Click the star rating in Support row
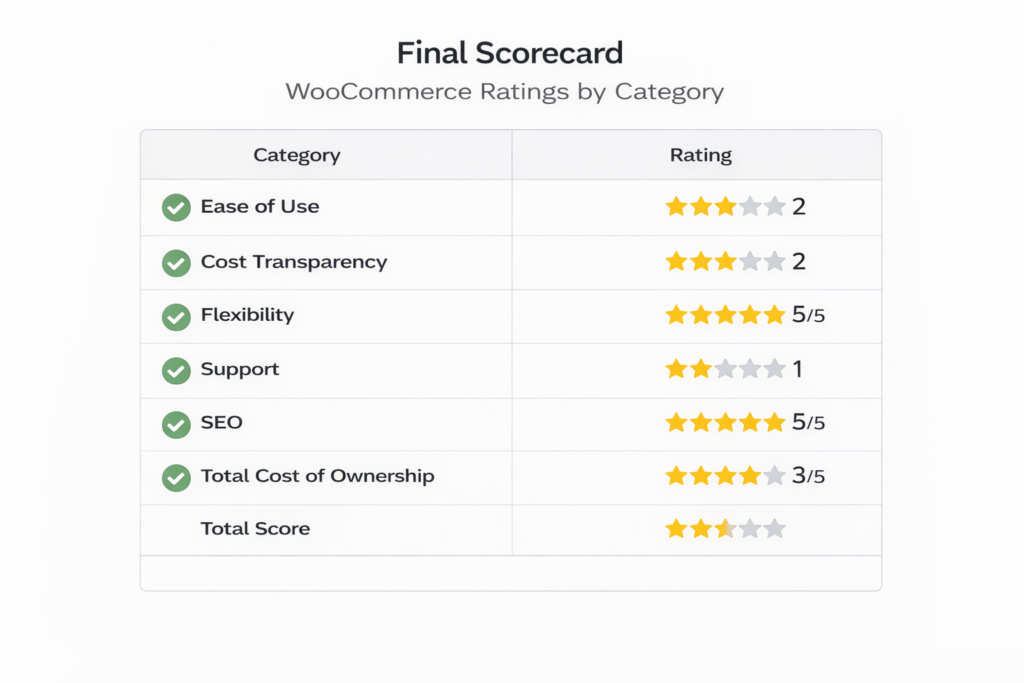The width and height of the screenshot is (1024, 683). click(x=725, y=370)
